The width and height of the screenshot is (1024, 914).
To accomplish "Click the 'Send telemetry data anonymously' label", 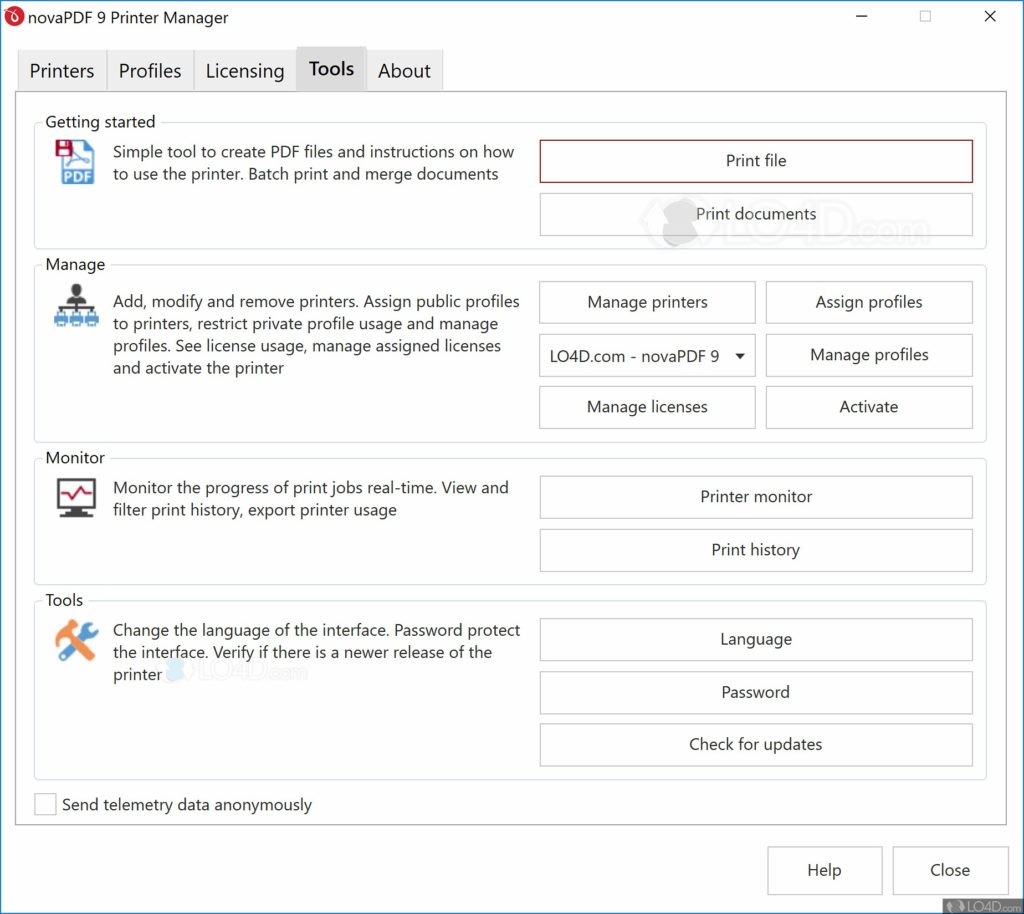I will [x=187, y=805].
